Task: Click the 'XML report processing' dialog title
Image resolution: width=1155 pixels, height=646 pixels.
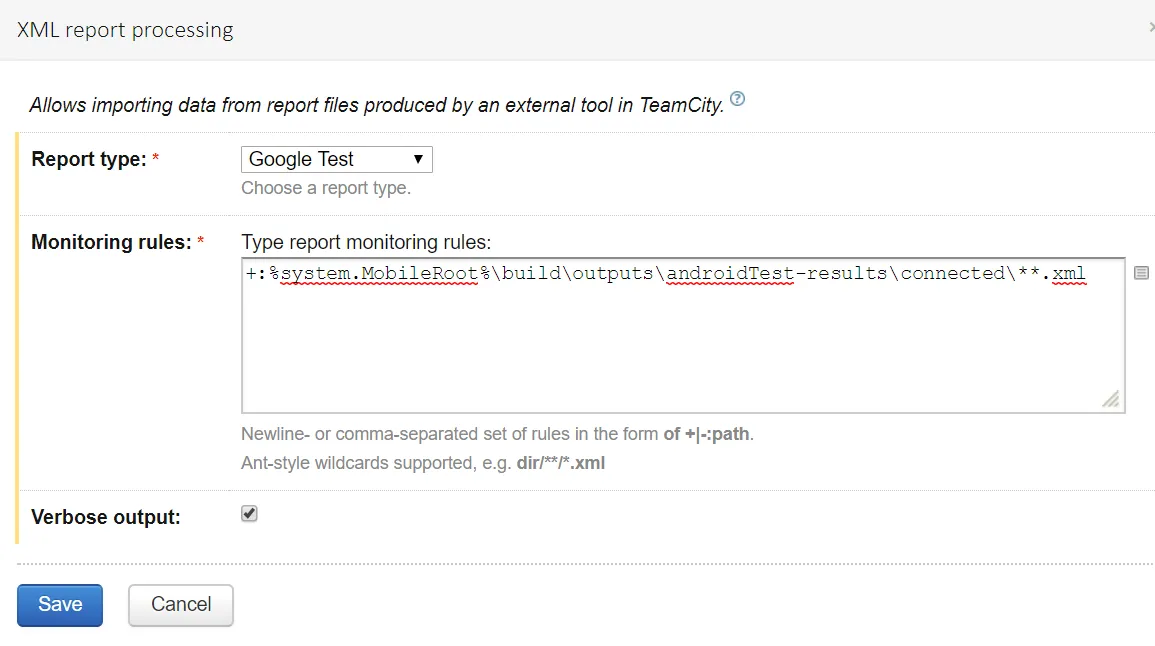Action: coord(125,30)
